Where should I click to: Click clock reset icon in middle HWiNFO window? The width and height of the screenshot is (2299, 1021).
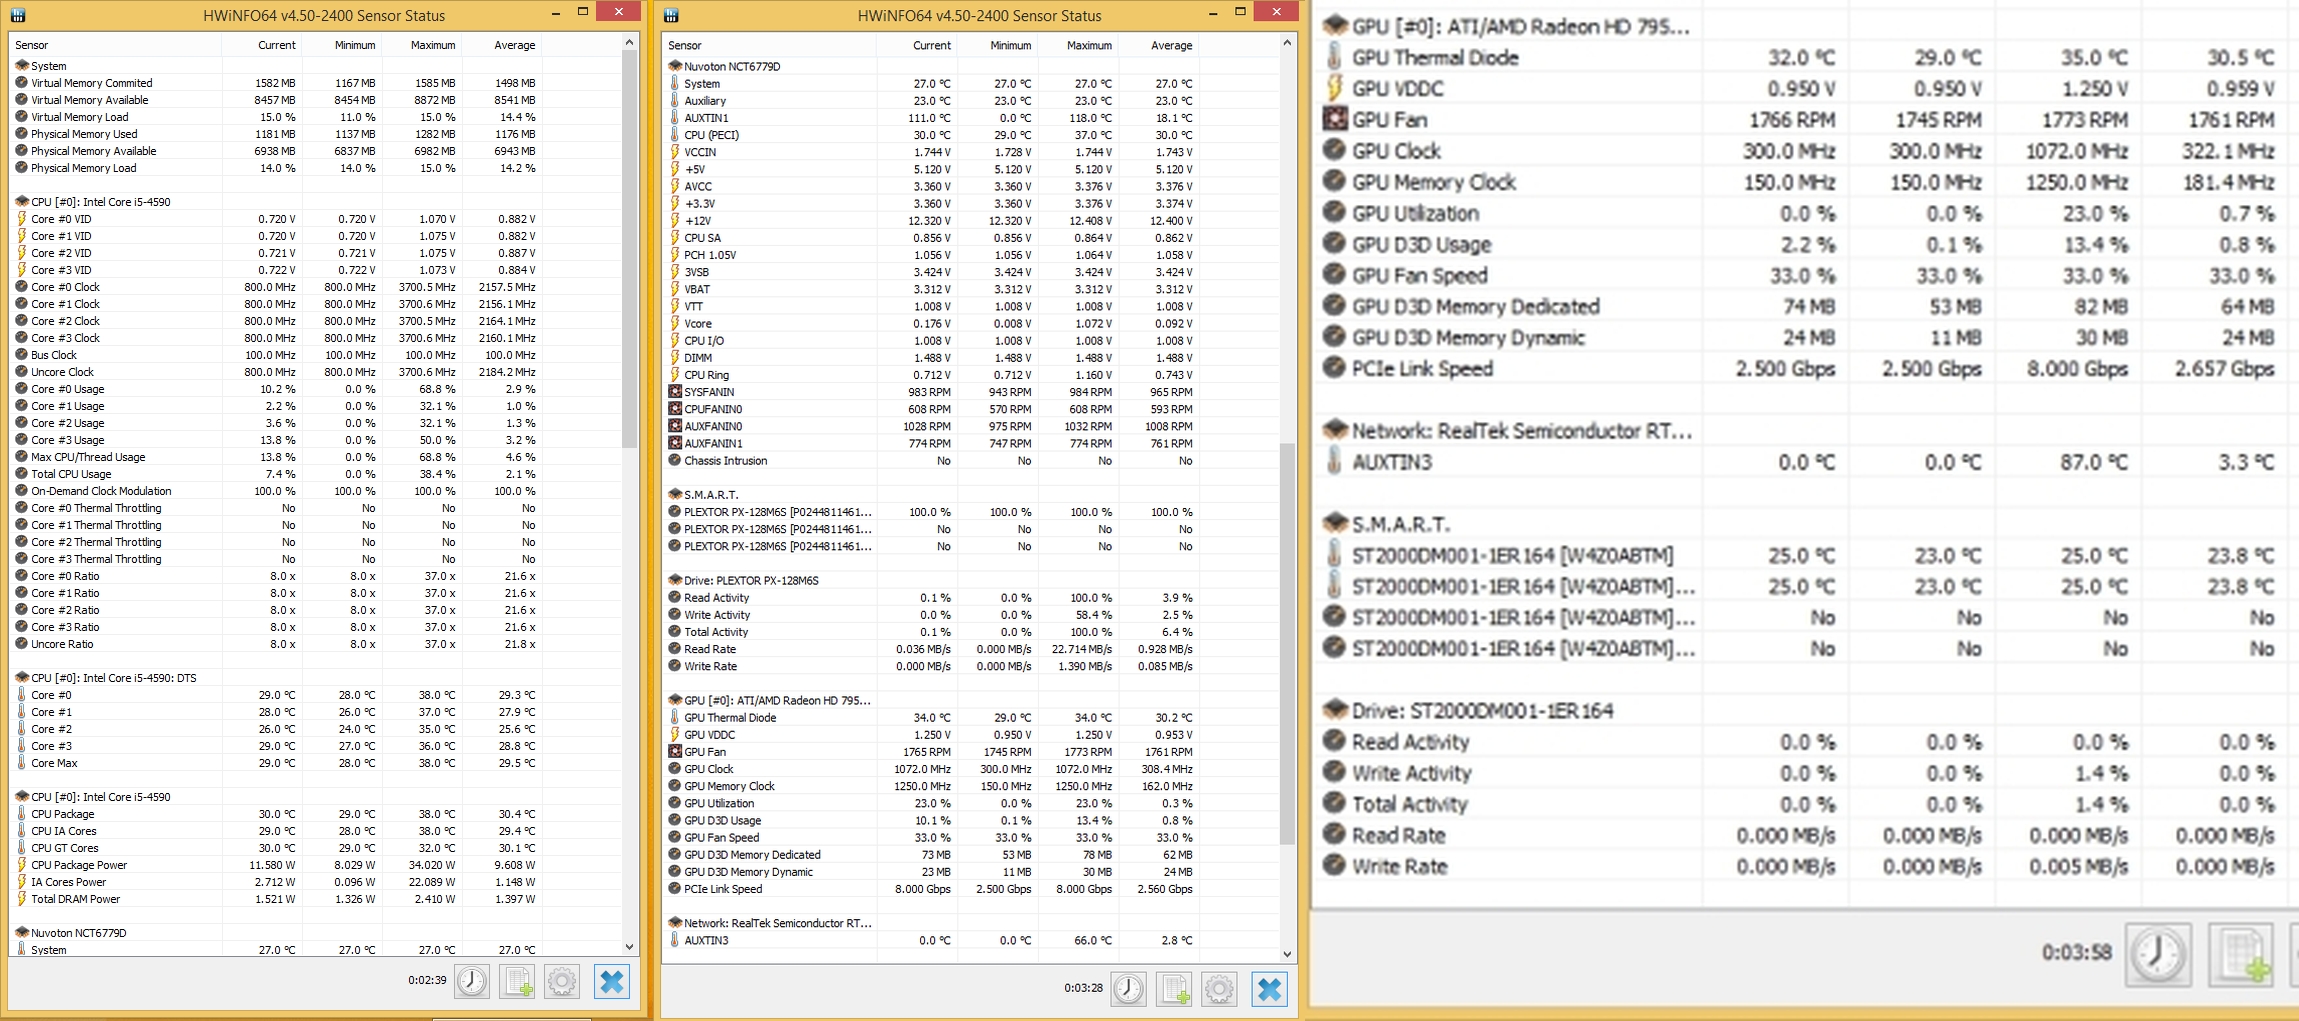[1129, 989]
